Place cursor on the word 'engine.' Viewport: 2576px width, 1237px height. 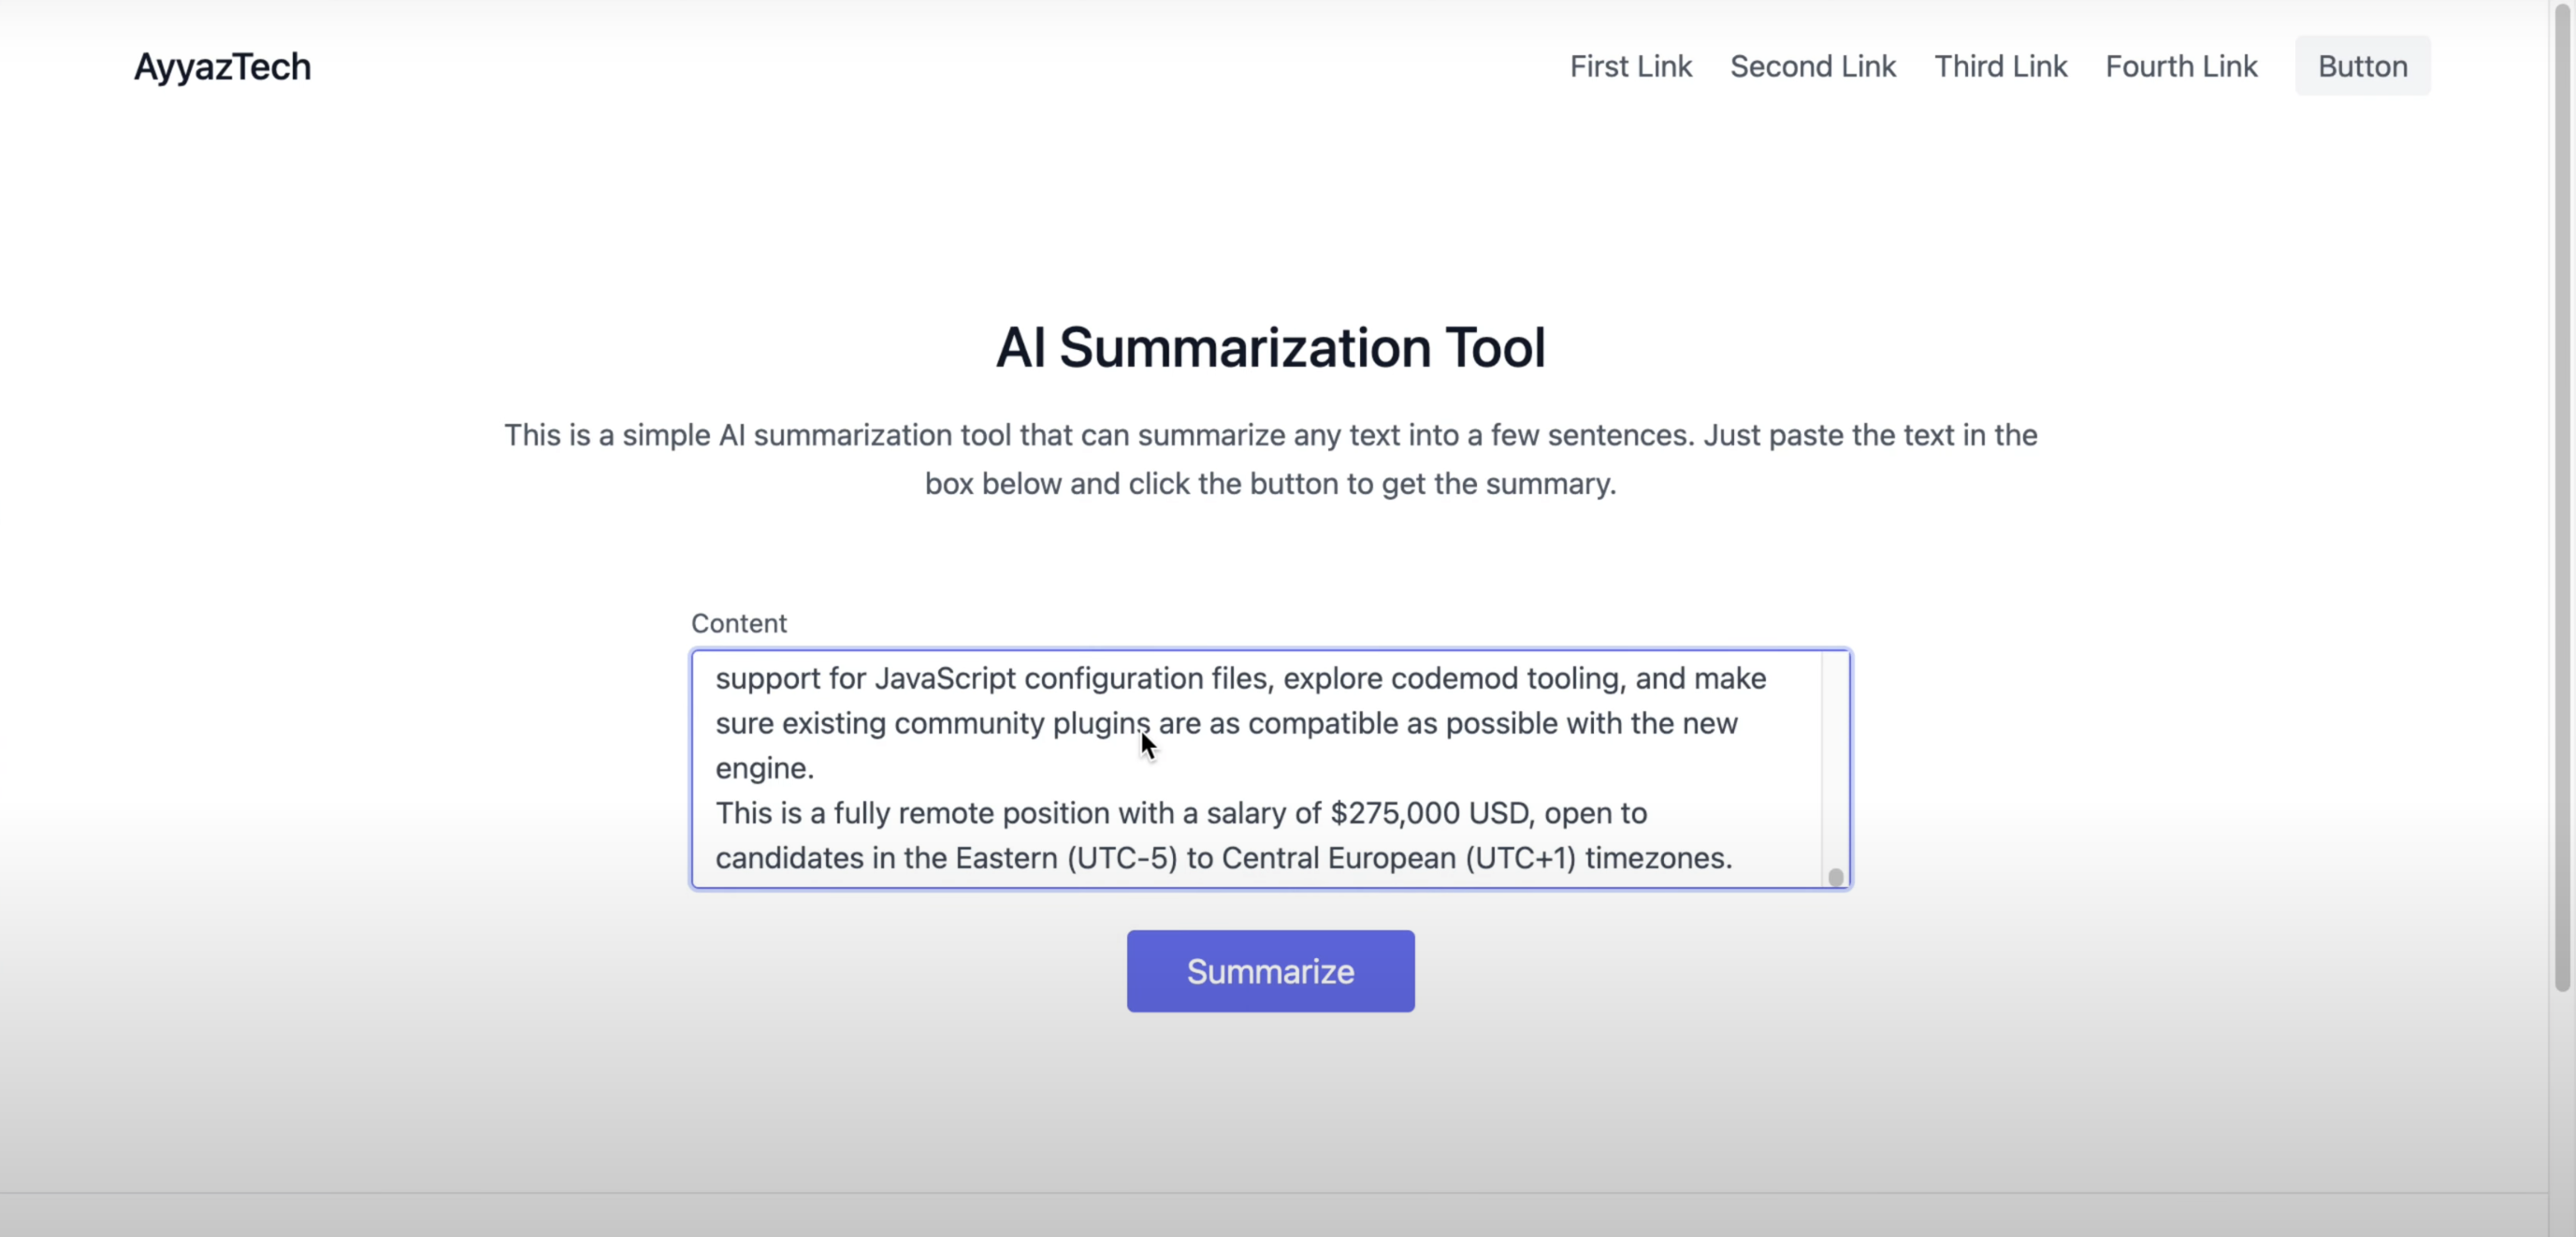pos(765,768)
